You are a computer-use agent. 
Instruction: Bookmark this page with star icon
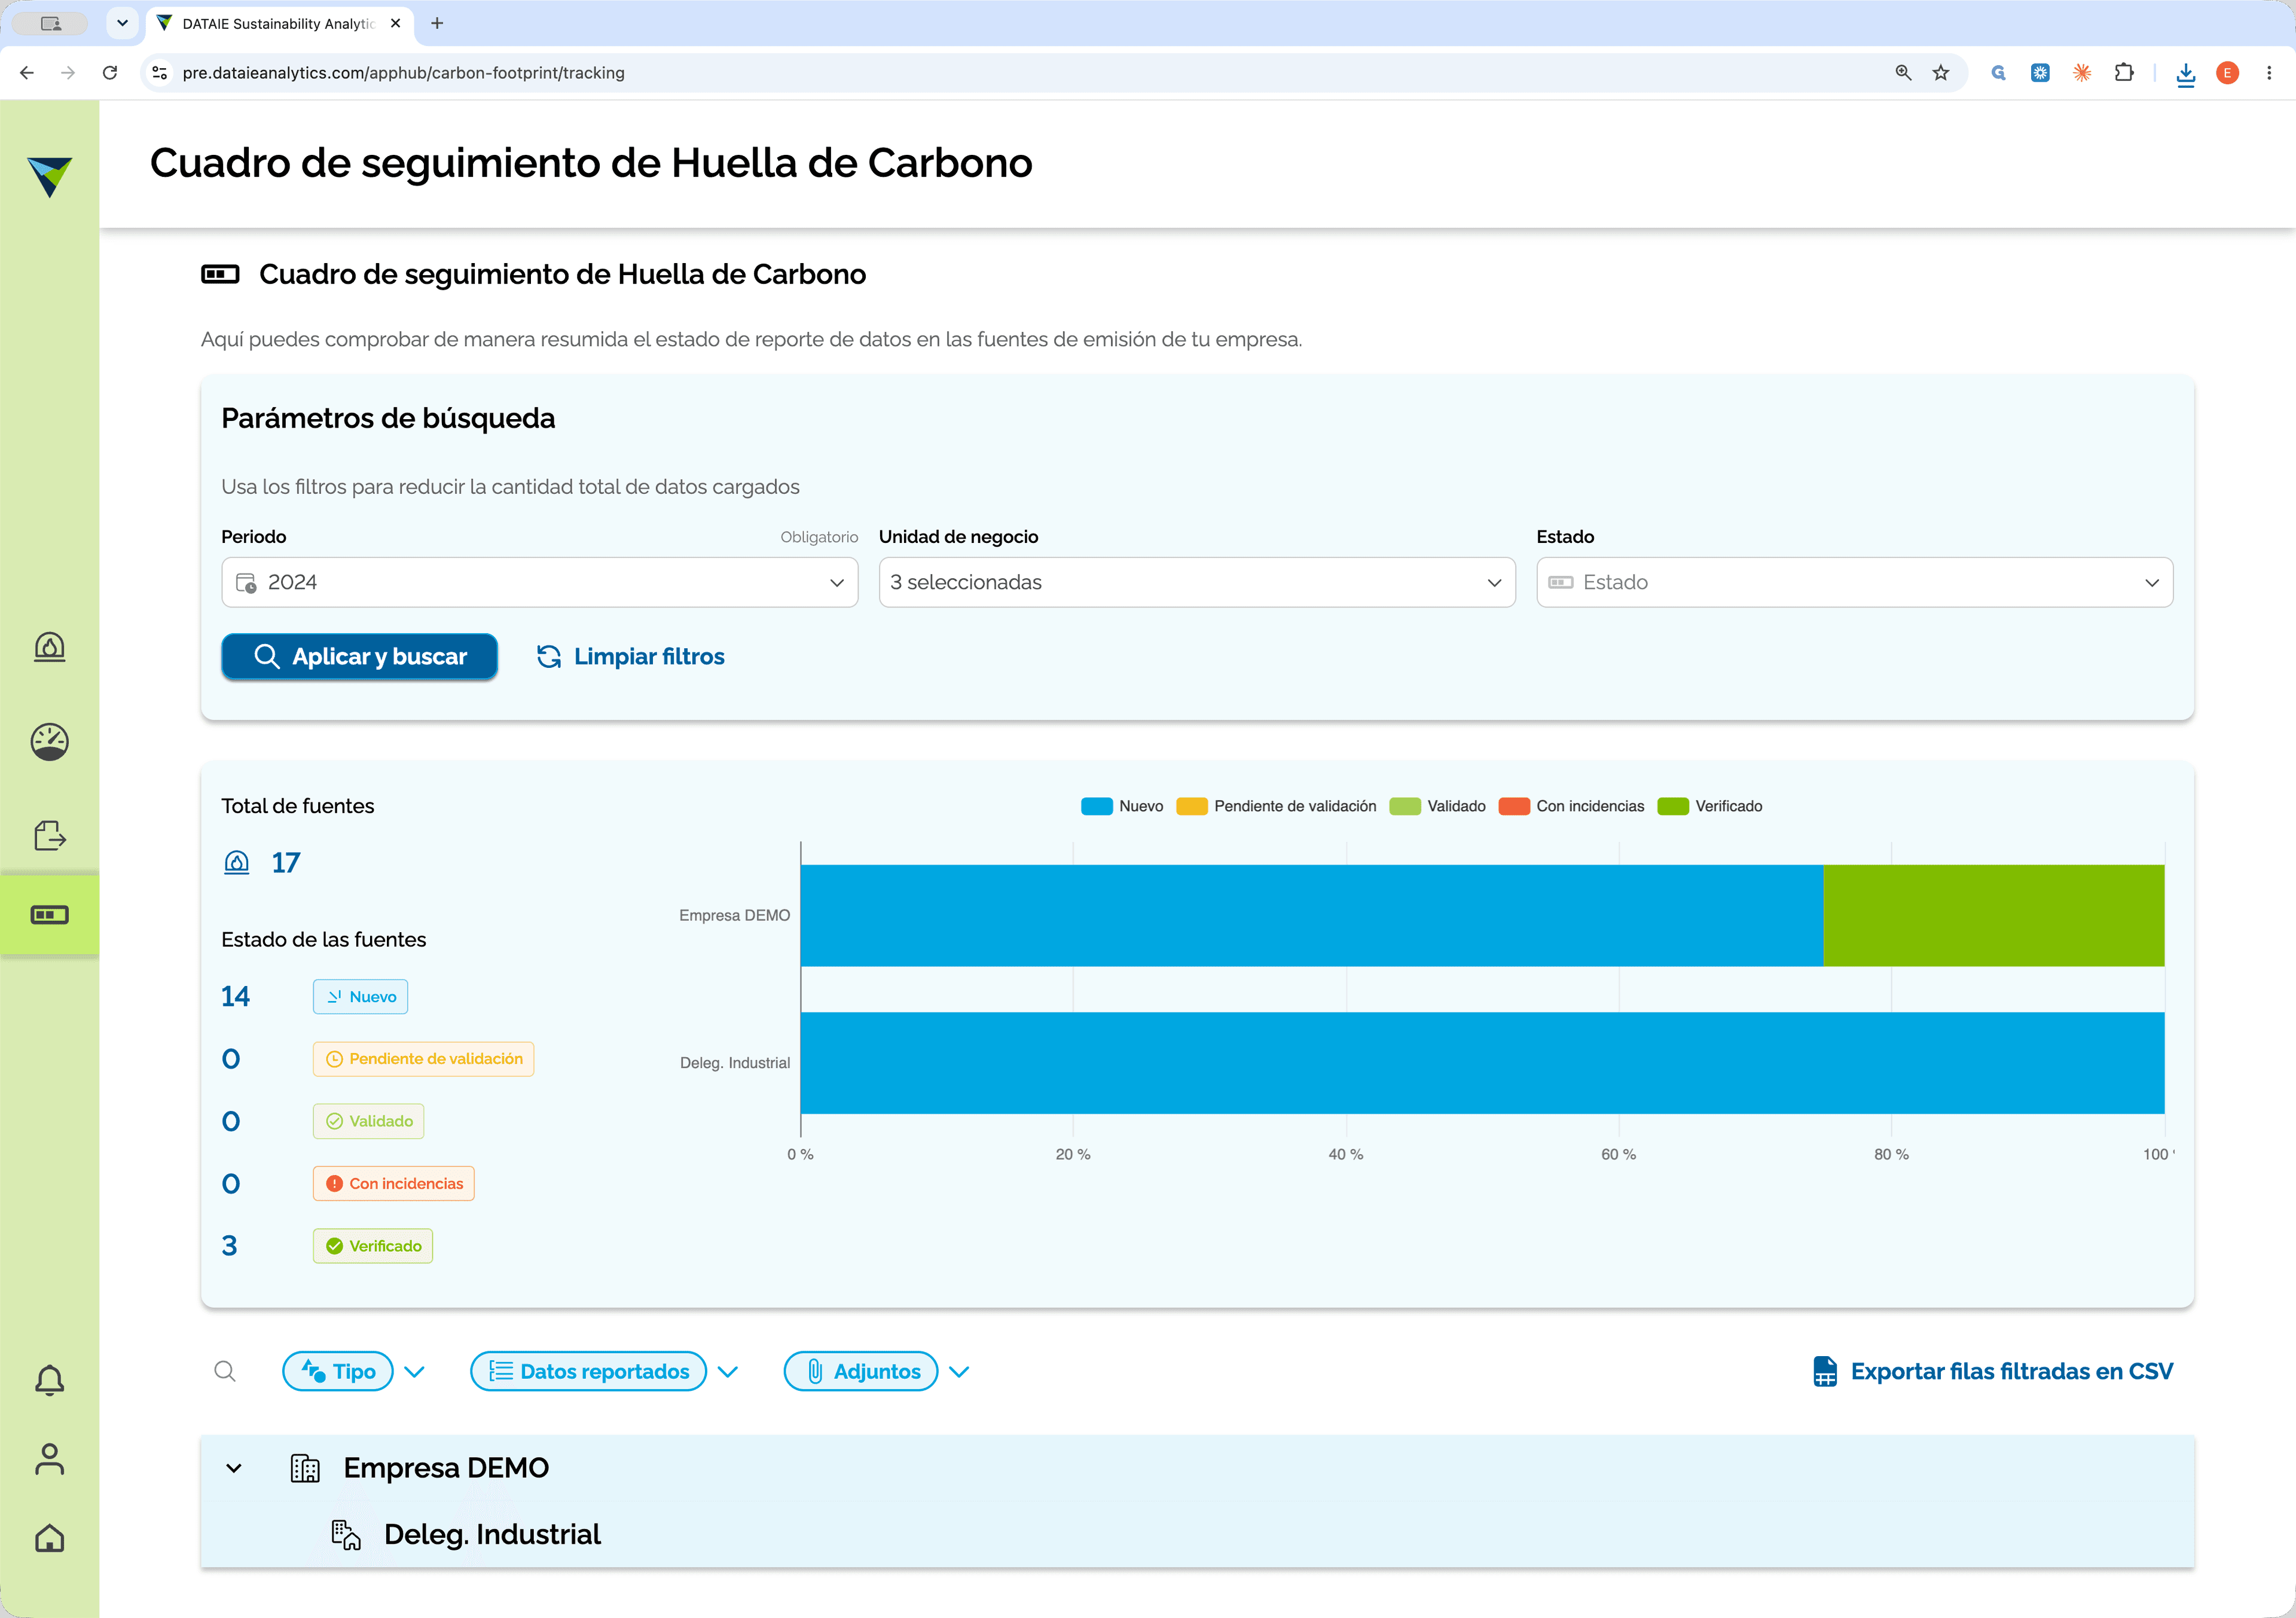point(1941,72)
